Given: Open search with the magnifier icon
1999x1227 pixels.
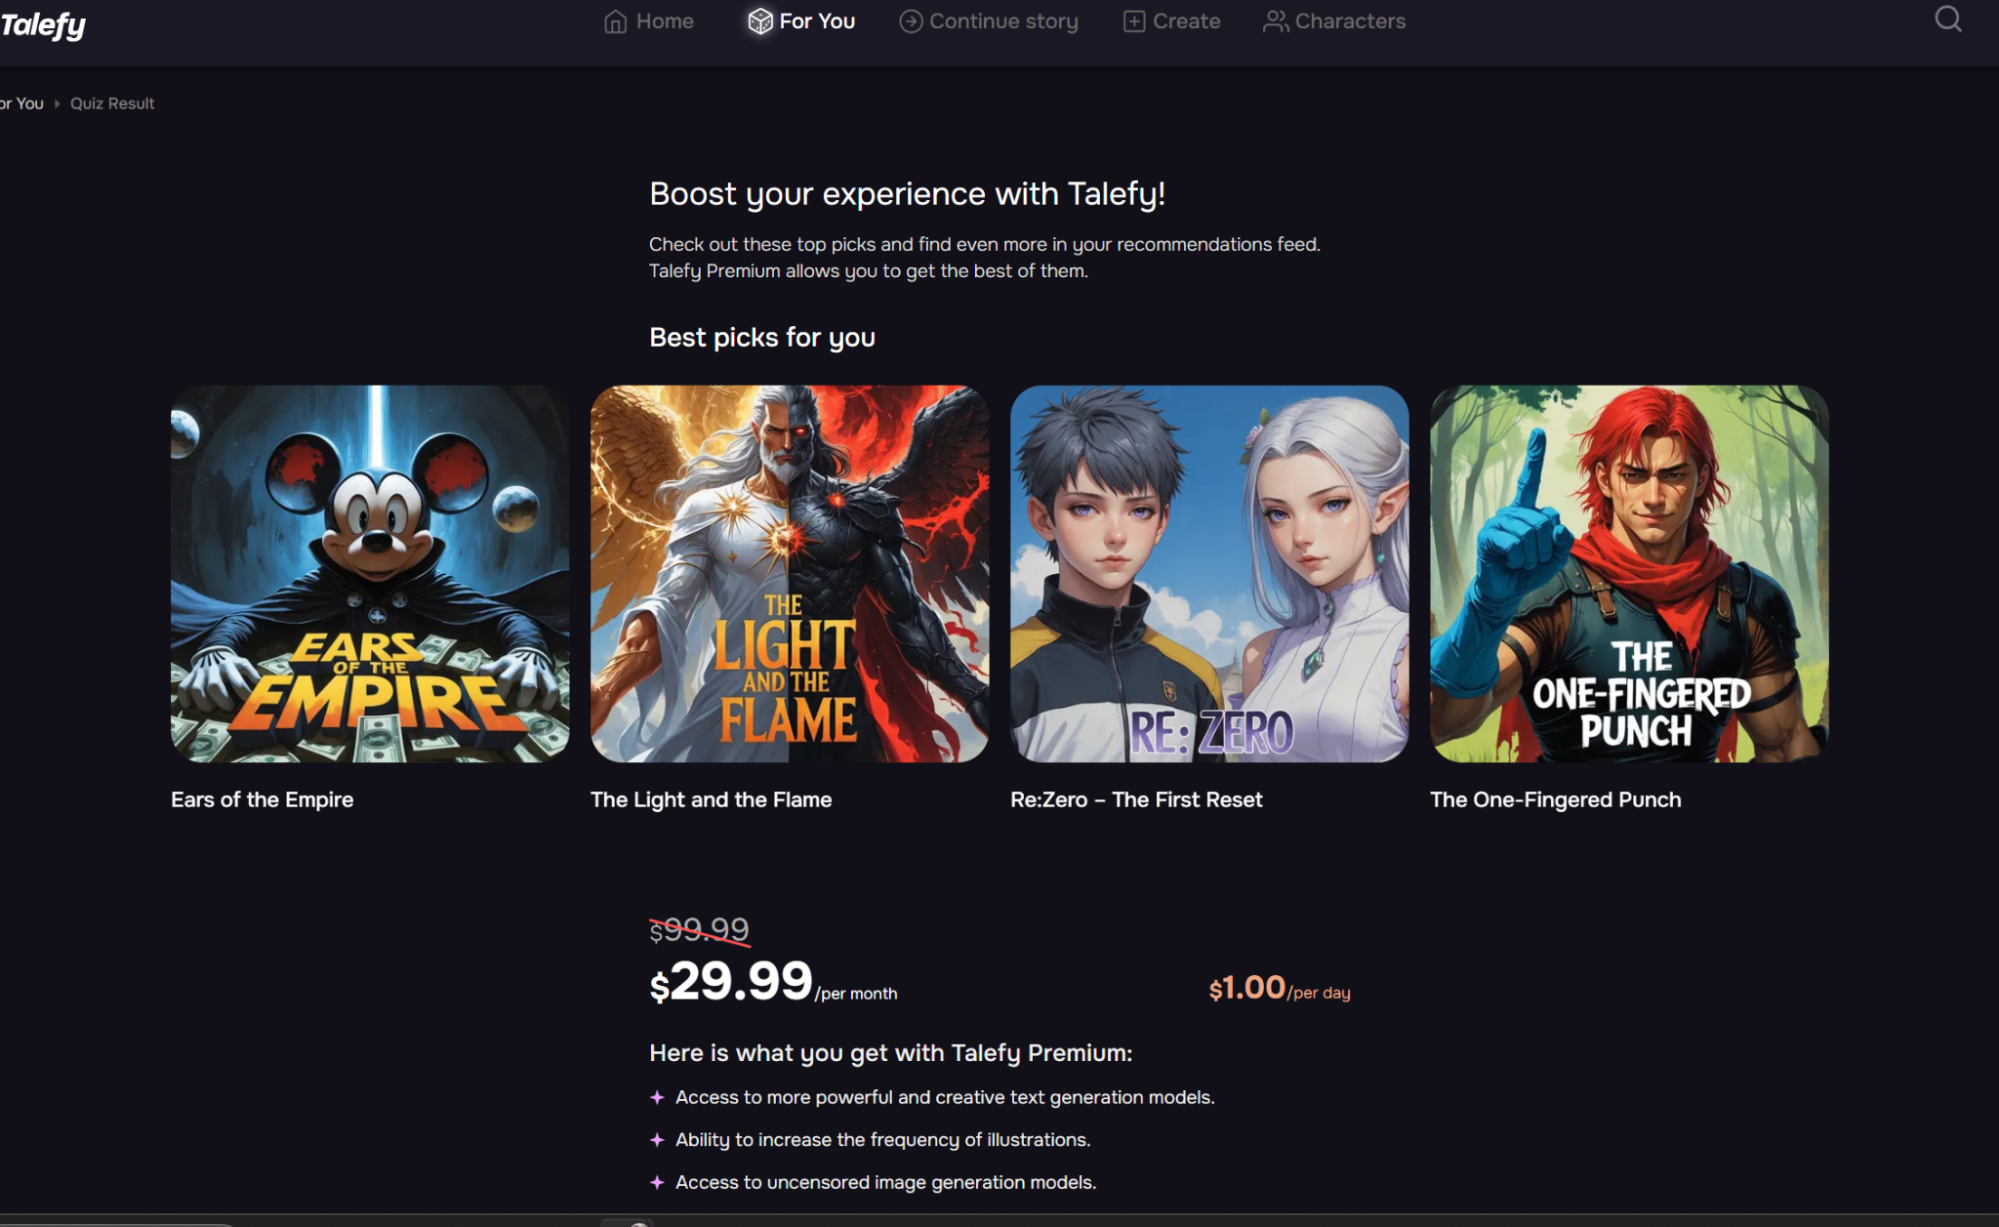Looking at the screenshot, I should click(x=1947, y=19).
